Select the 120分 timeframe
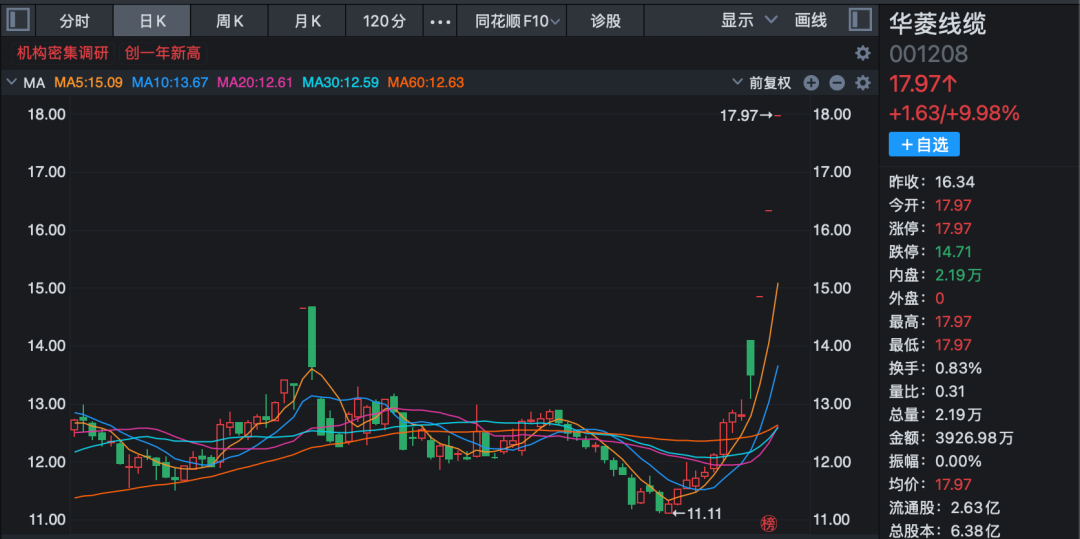Screen dimensions: 1080x539 click(x=384, y=20)
